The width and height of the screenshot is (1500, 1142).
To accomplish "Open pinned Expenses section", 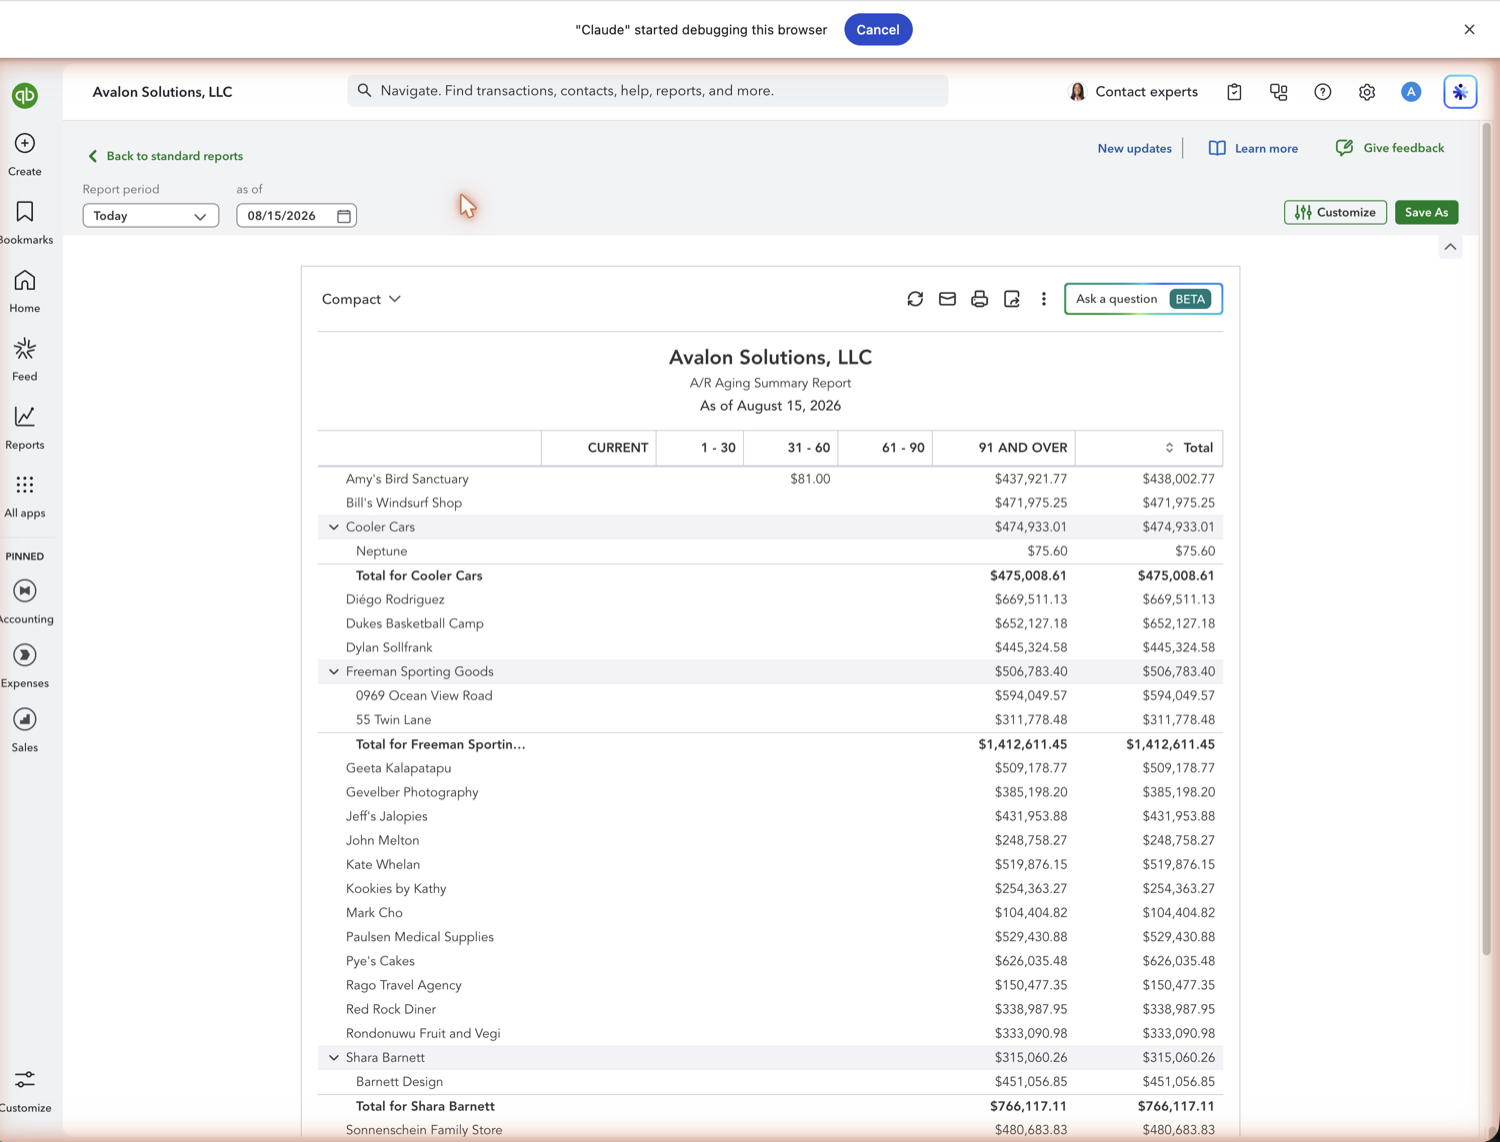I will click(25, 665).
